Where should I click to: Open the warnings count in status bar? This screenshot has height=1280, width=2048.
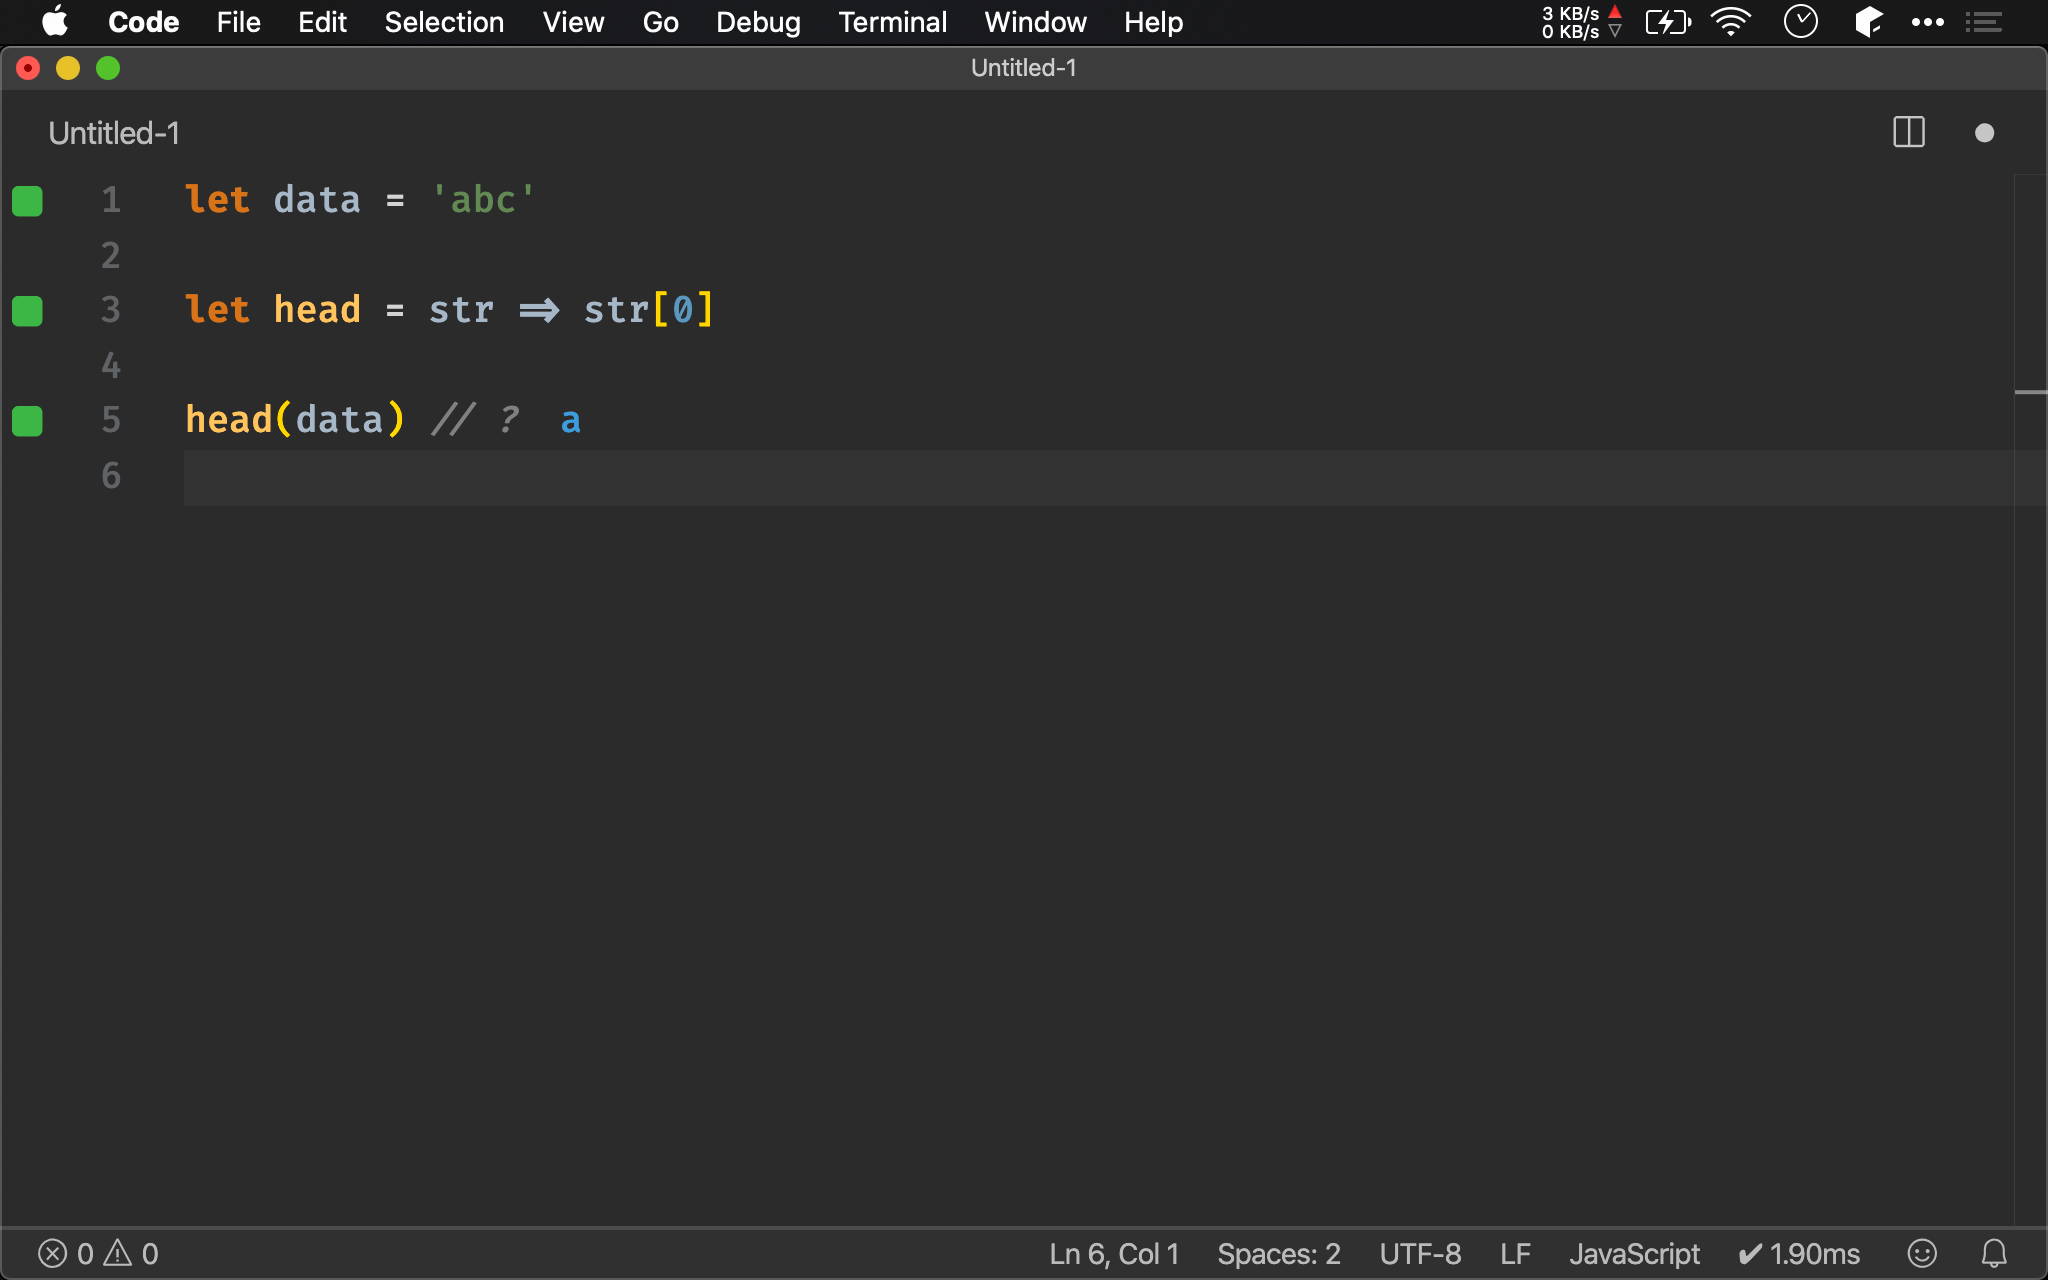click(132, 1254)
